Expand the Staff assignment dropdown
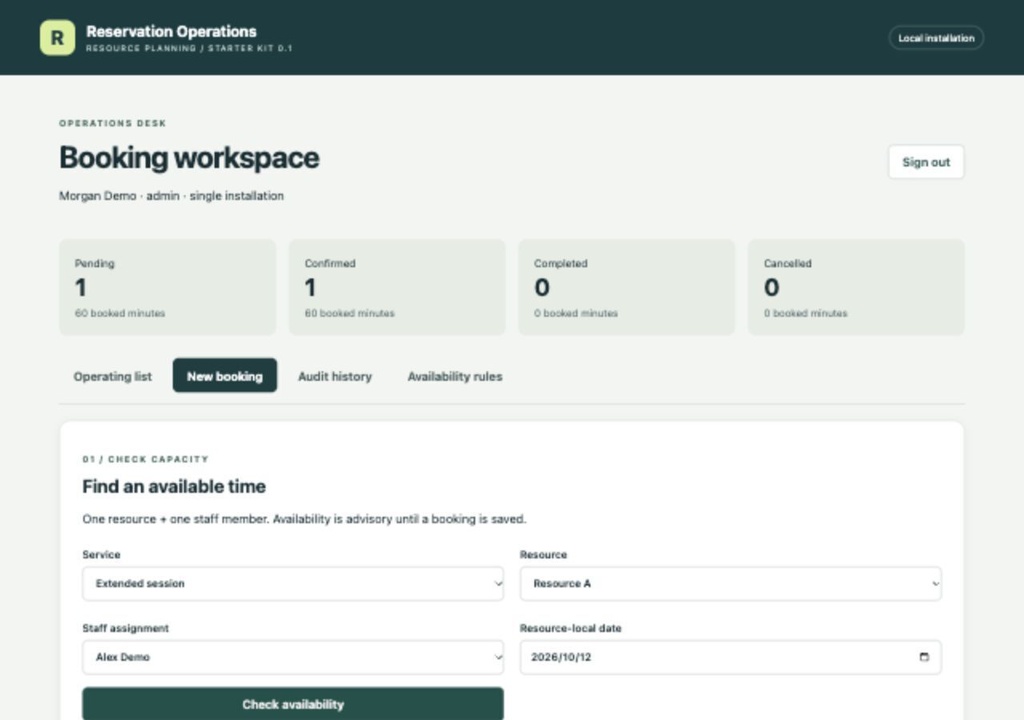Image resolution: width=1024 pixels, height=720 pixels. click(293, 657)
